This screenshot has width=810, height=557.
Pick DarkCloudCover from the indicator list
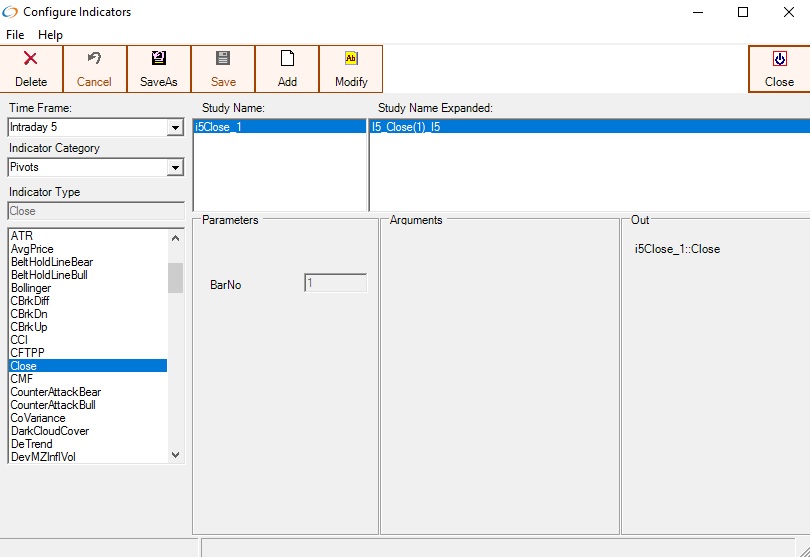(50, 431)
